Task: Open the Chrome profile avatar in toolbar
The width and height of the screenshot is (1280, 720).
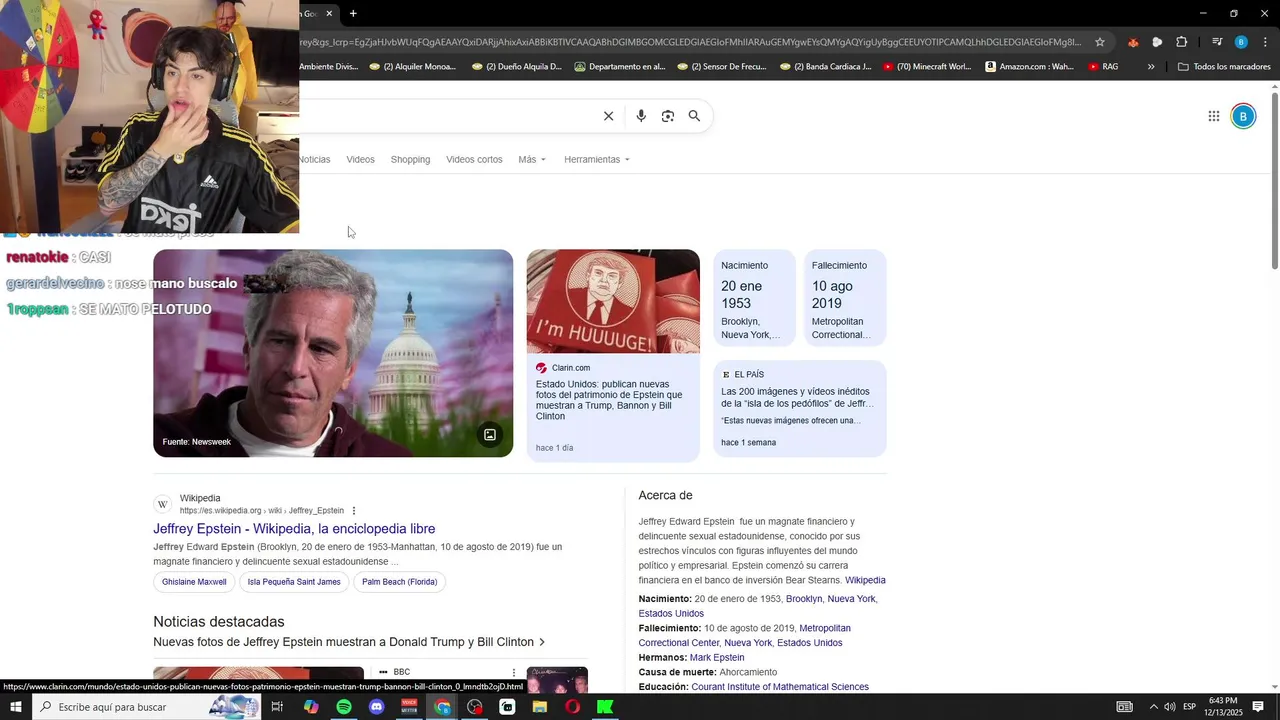Action: point(1241,42)
